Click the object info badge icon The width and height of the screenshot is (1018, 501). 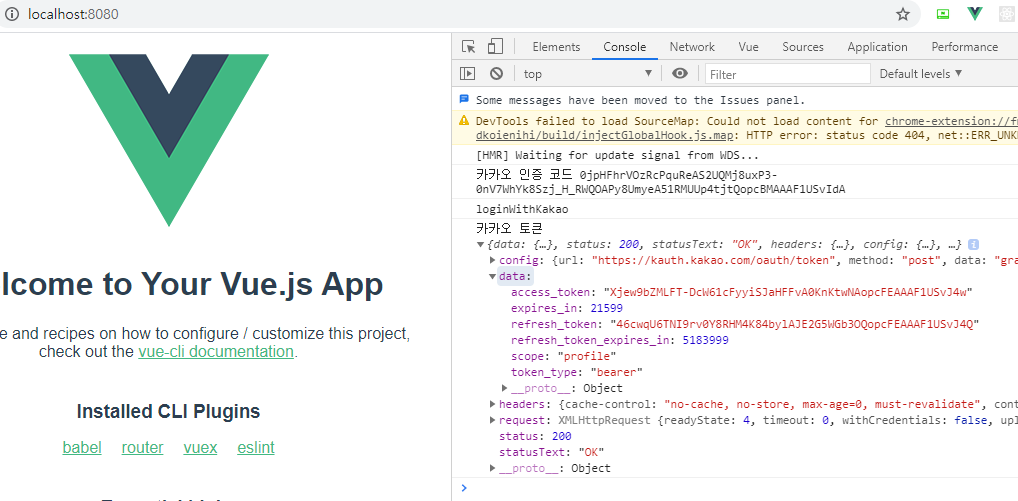coord(973,245)
